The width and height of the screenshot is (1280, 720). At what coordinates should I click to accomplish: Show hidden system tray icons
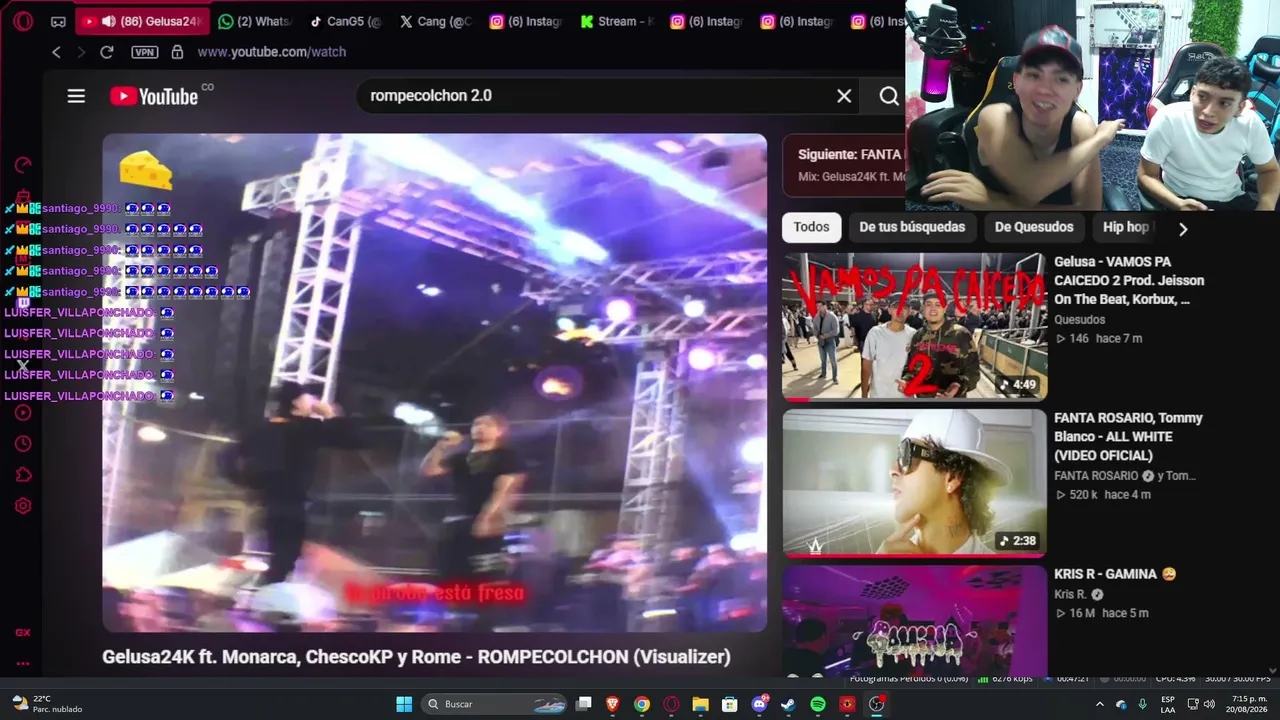[1100, 704]
